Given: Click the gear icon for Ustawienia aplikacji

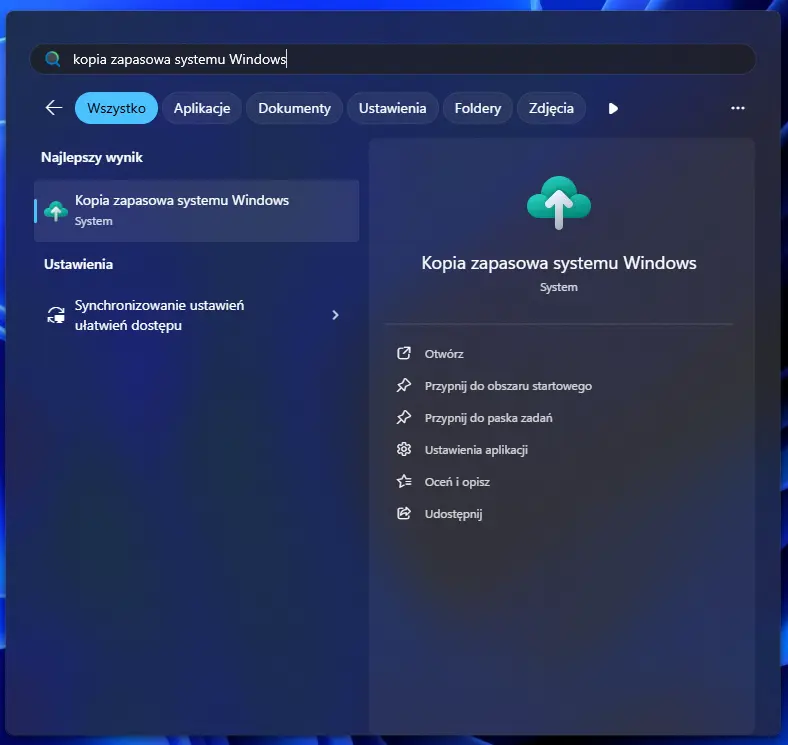Looking at the screenshot, I should point(404,449).
